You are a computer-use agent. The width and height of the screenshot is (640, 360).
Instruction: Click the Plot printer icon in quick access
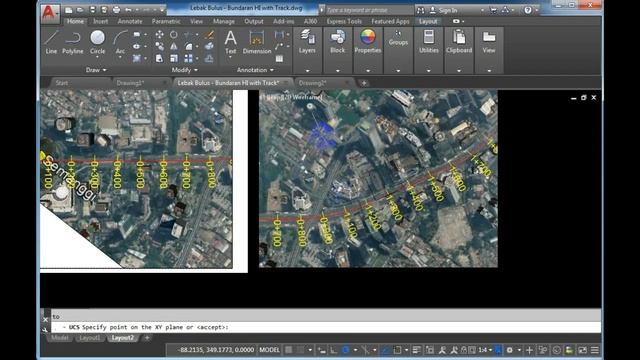116,10
